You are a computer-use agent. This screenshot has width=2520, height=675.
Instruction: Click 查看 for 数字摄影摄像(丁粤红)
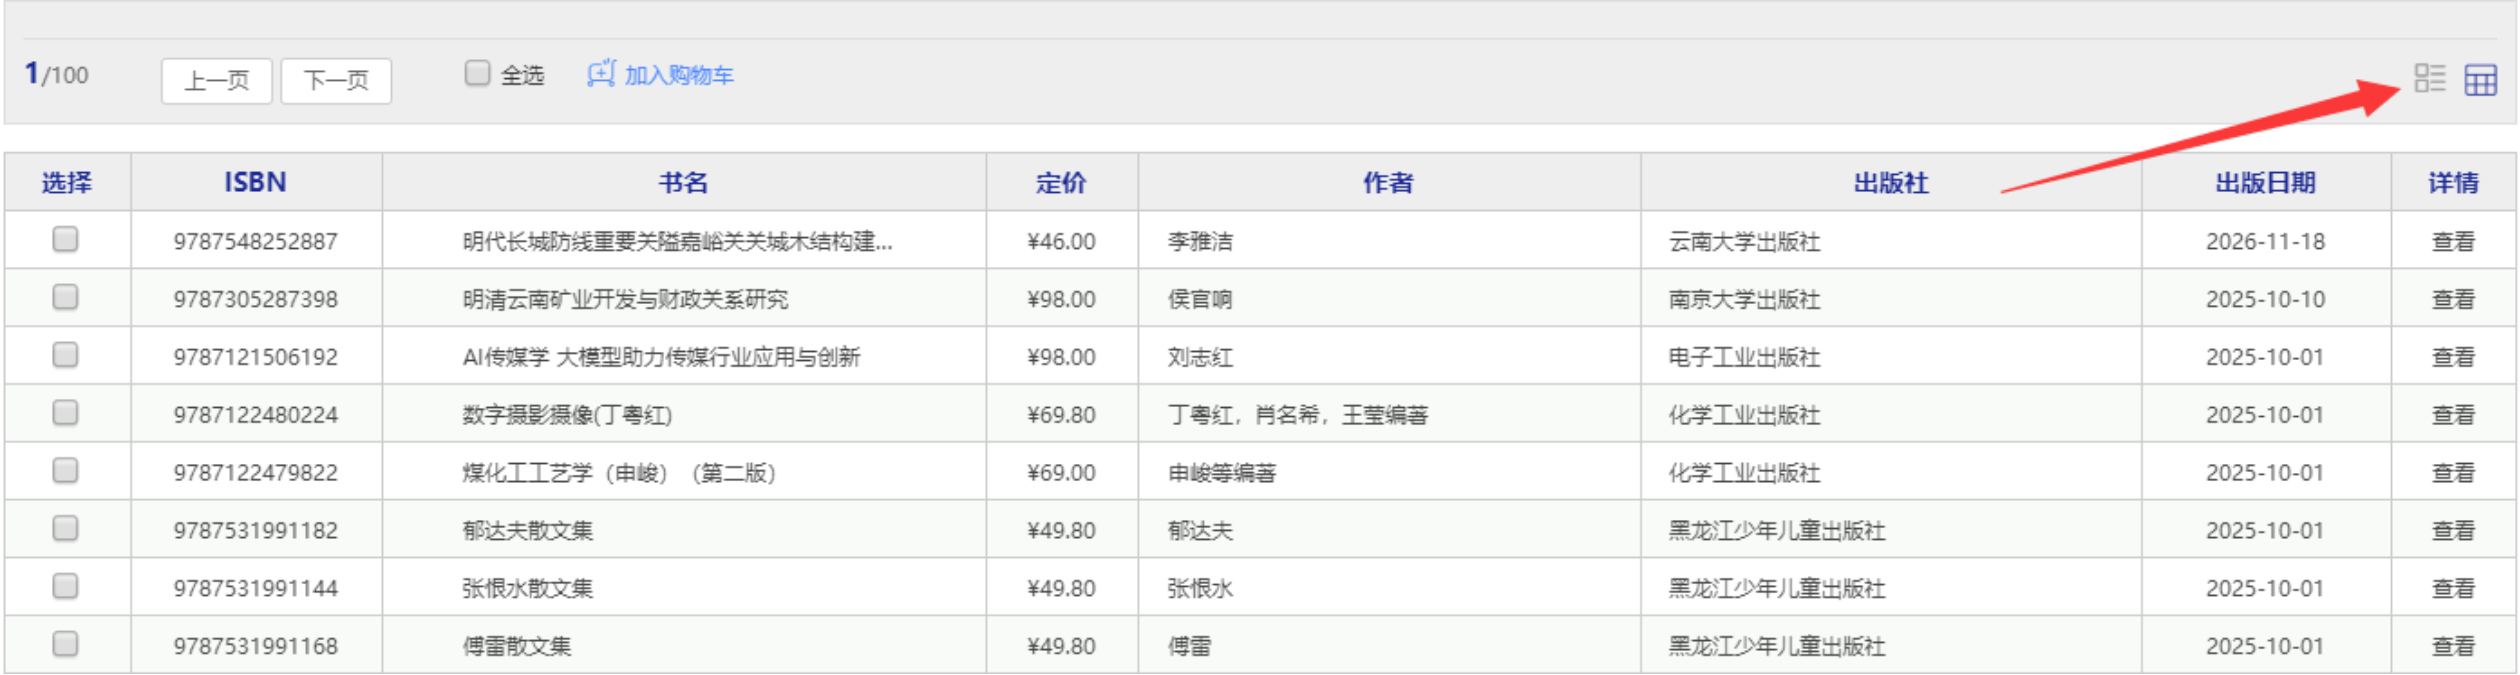click(x=2453, y=415)
